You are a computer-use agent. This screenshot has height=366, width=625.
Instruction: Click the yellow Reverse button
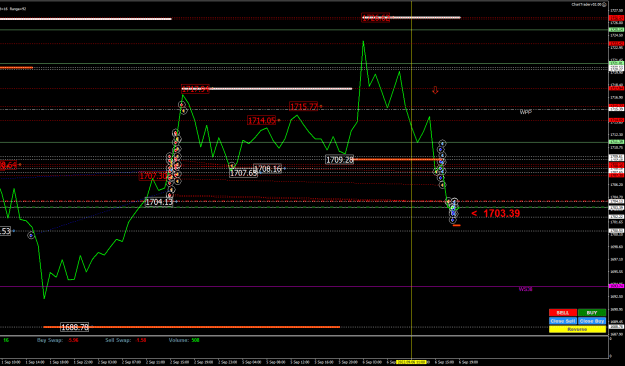click(577, 329)
